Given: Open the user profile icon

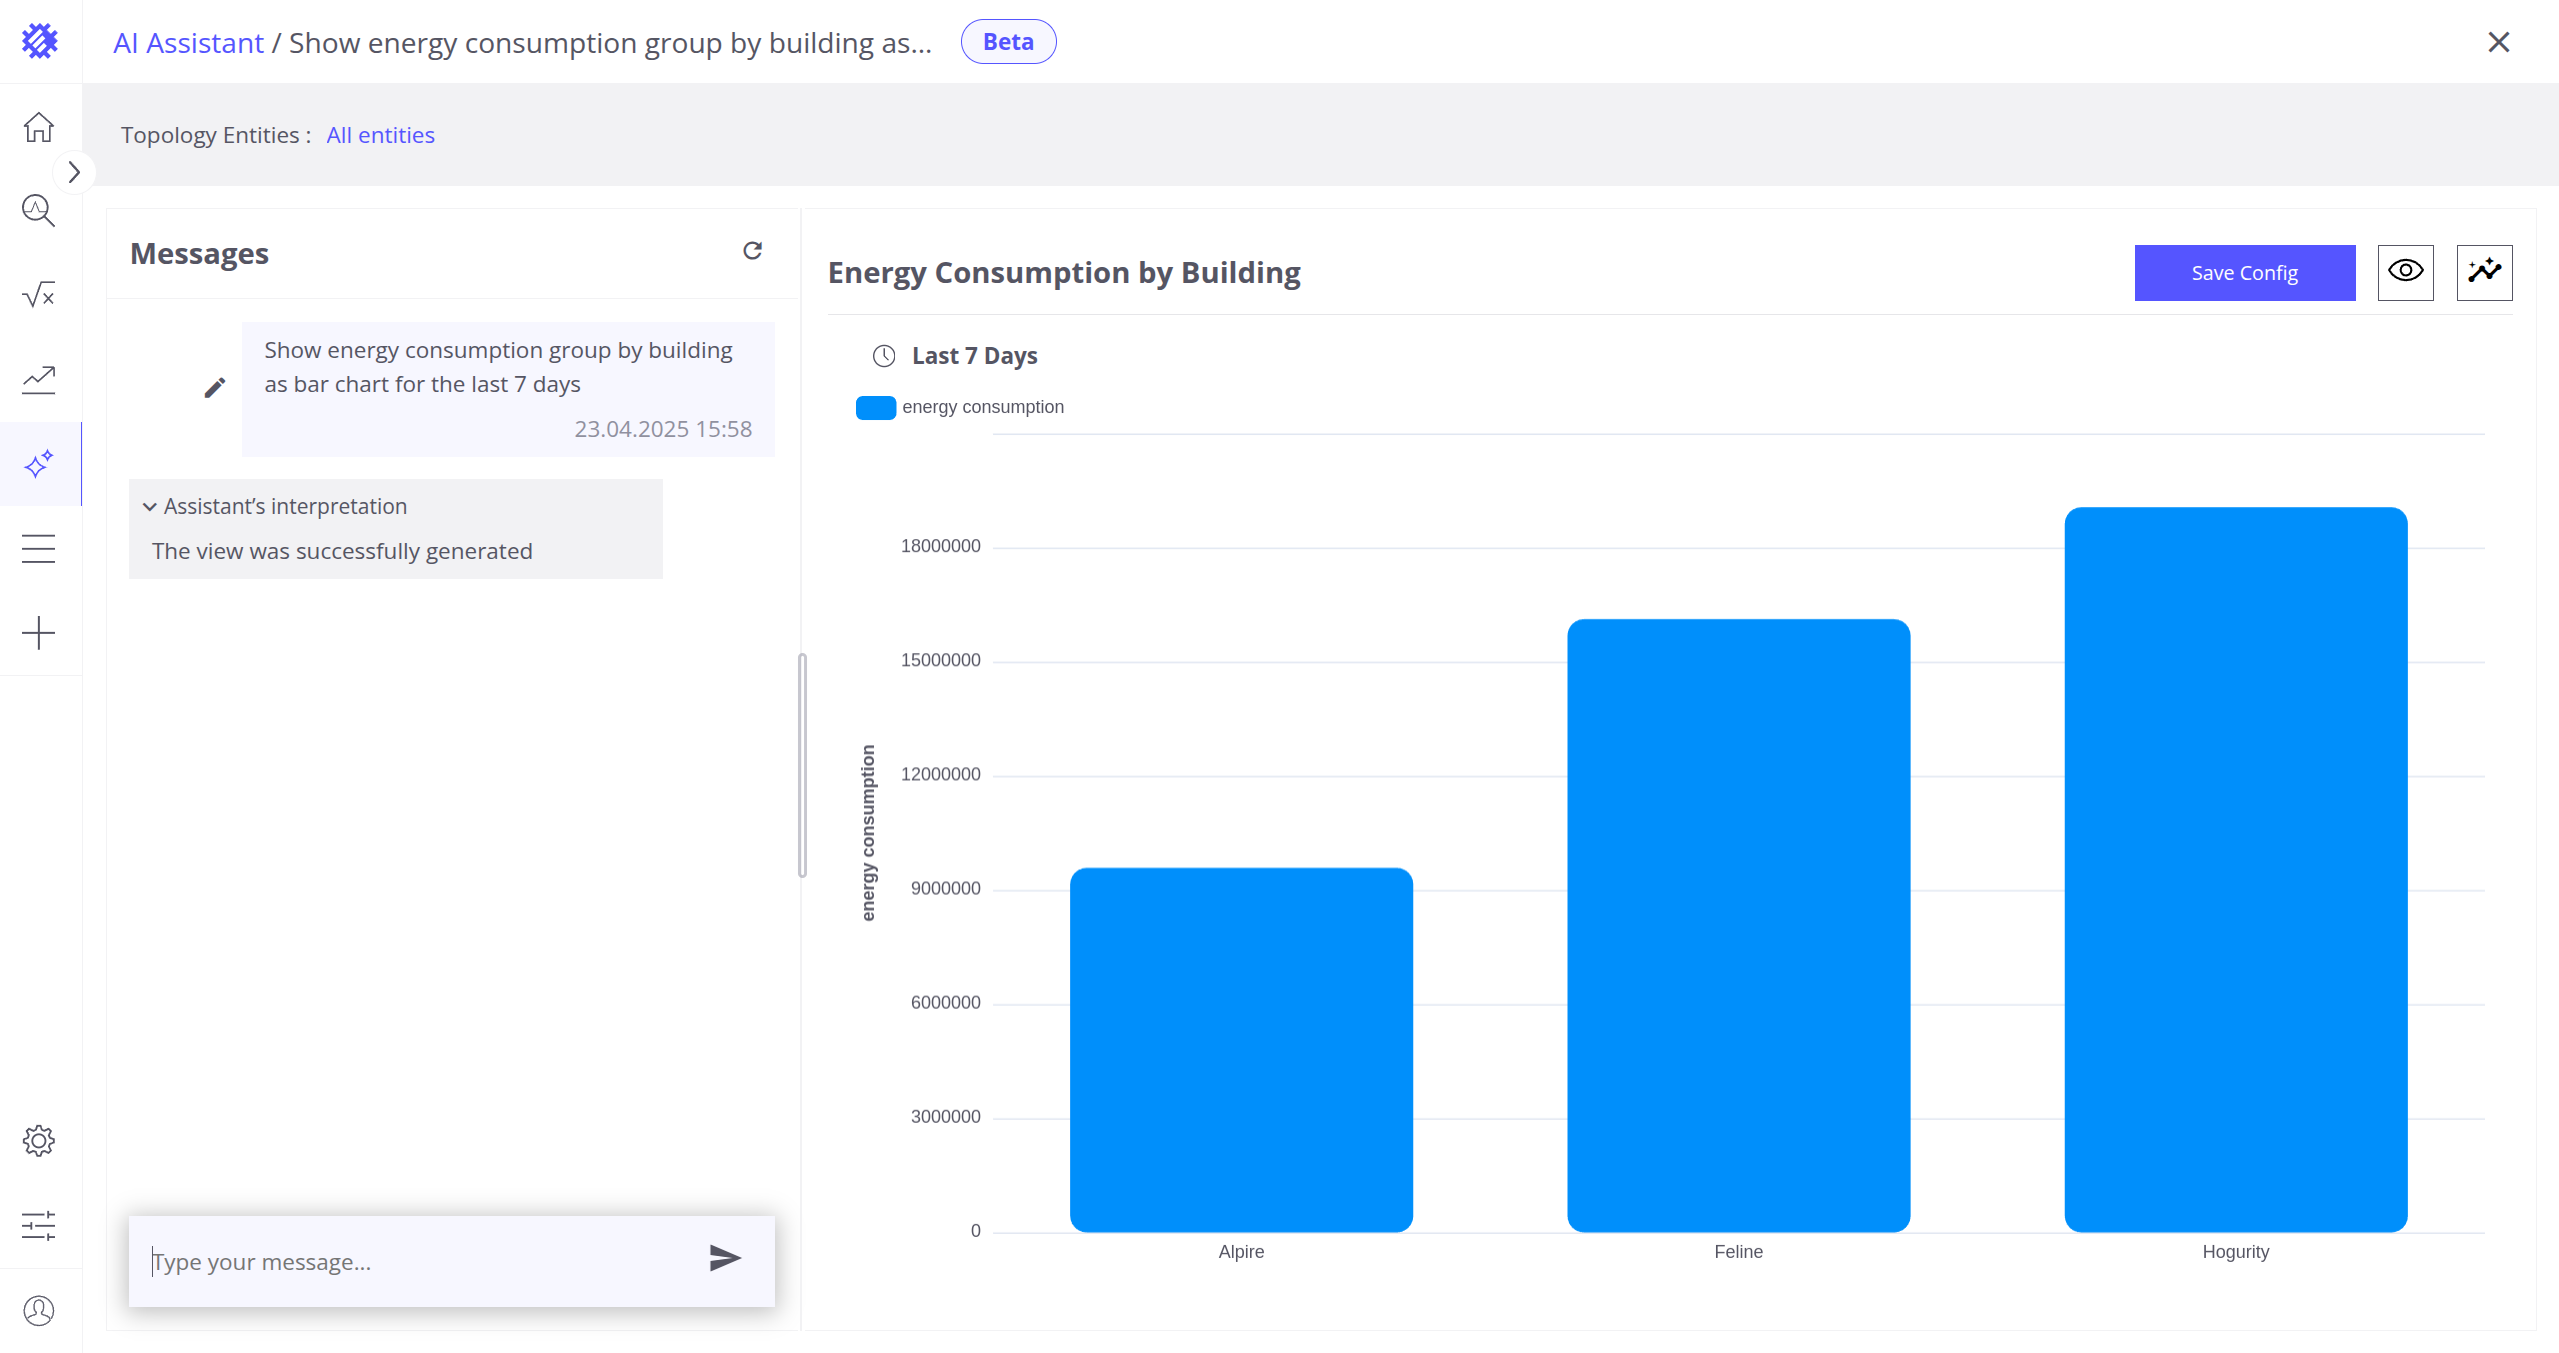Looking at the screenshot, I should [39, 1310].
